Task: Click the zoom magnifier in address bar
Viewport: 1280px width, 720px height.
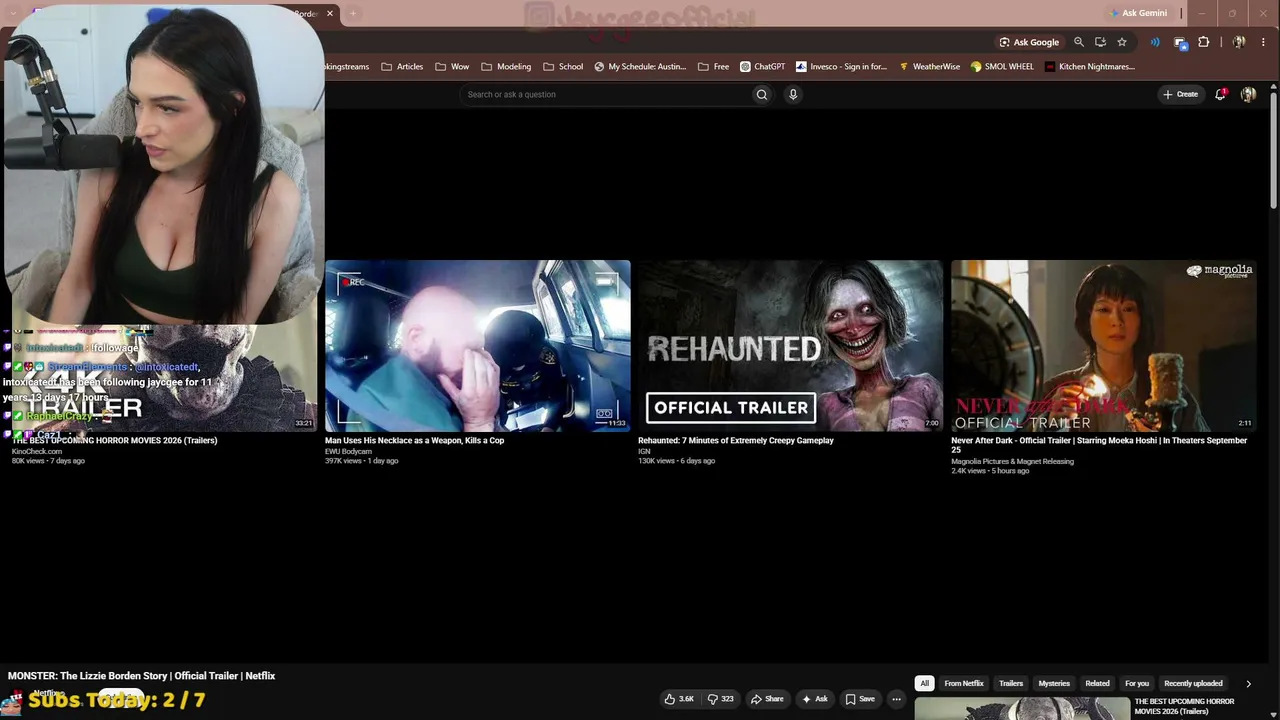Action: pyautogui.click(x=1079, y=42)
